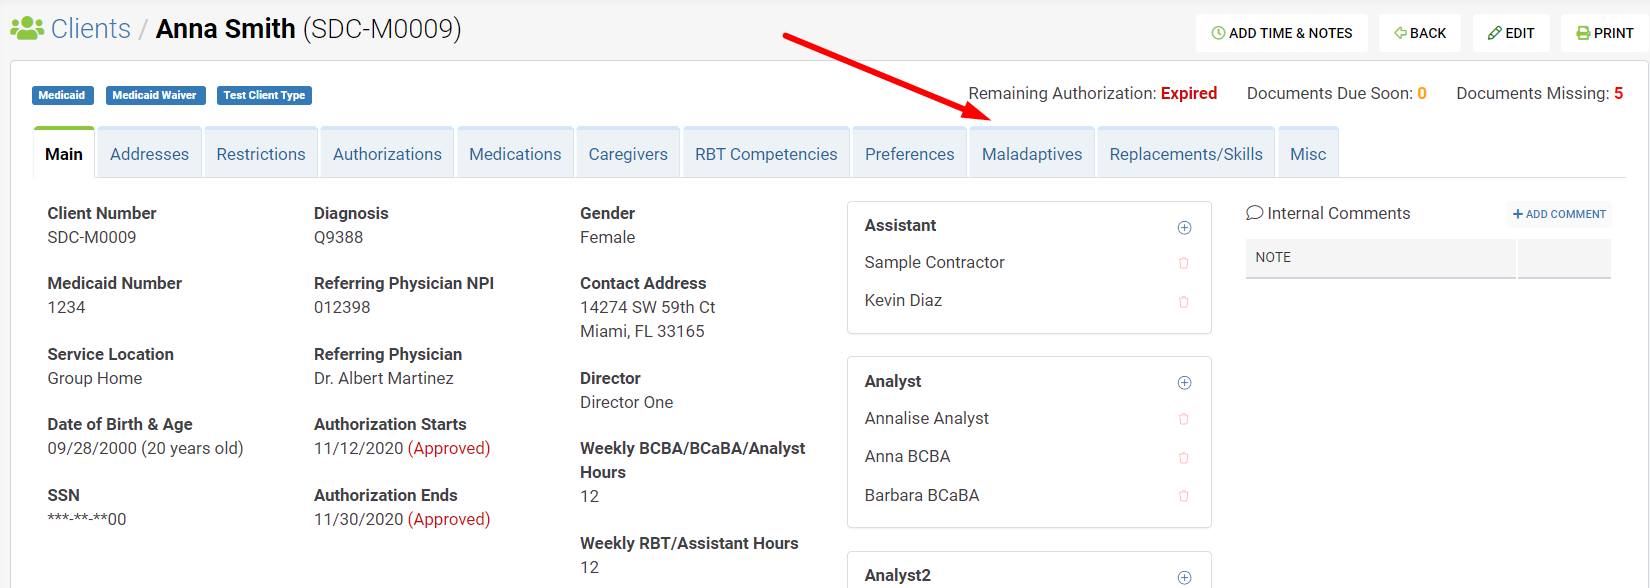Go to Replacements/Skills tab
The image size is (1650, 588).
[1186, 154]
